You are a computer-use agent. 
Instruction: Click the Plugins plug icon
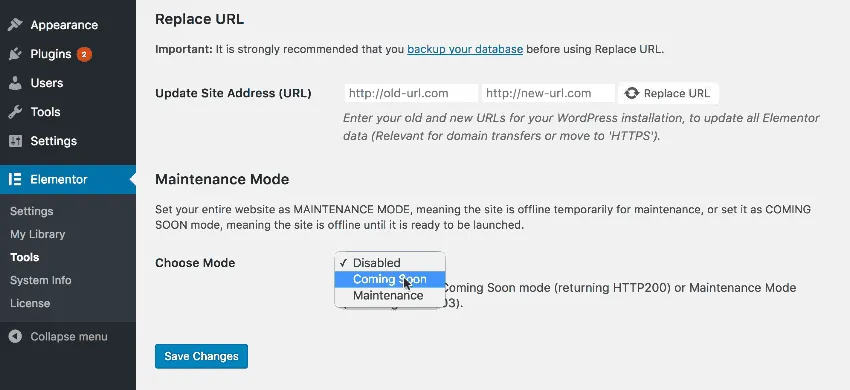tap(15, 54)
